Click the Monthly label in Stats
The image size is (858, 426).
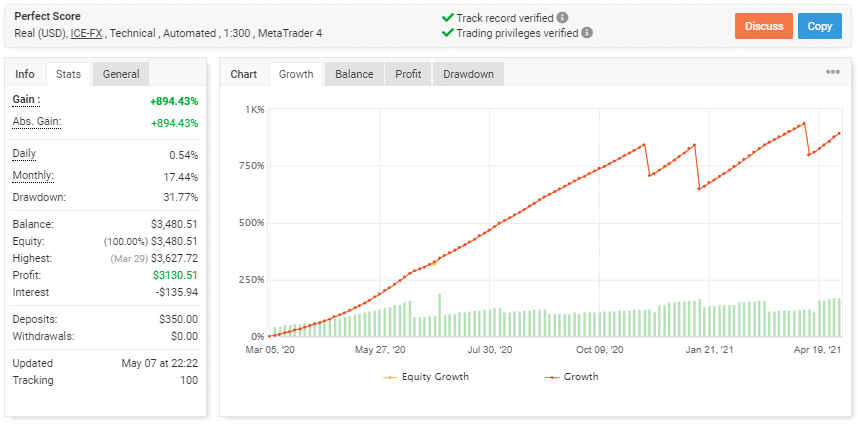tap(33, 176)
